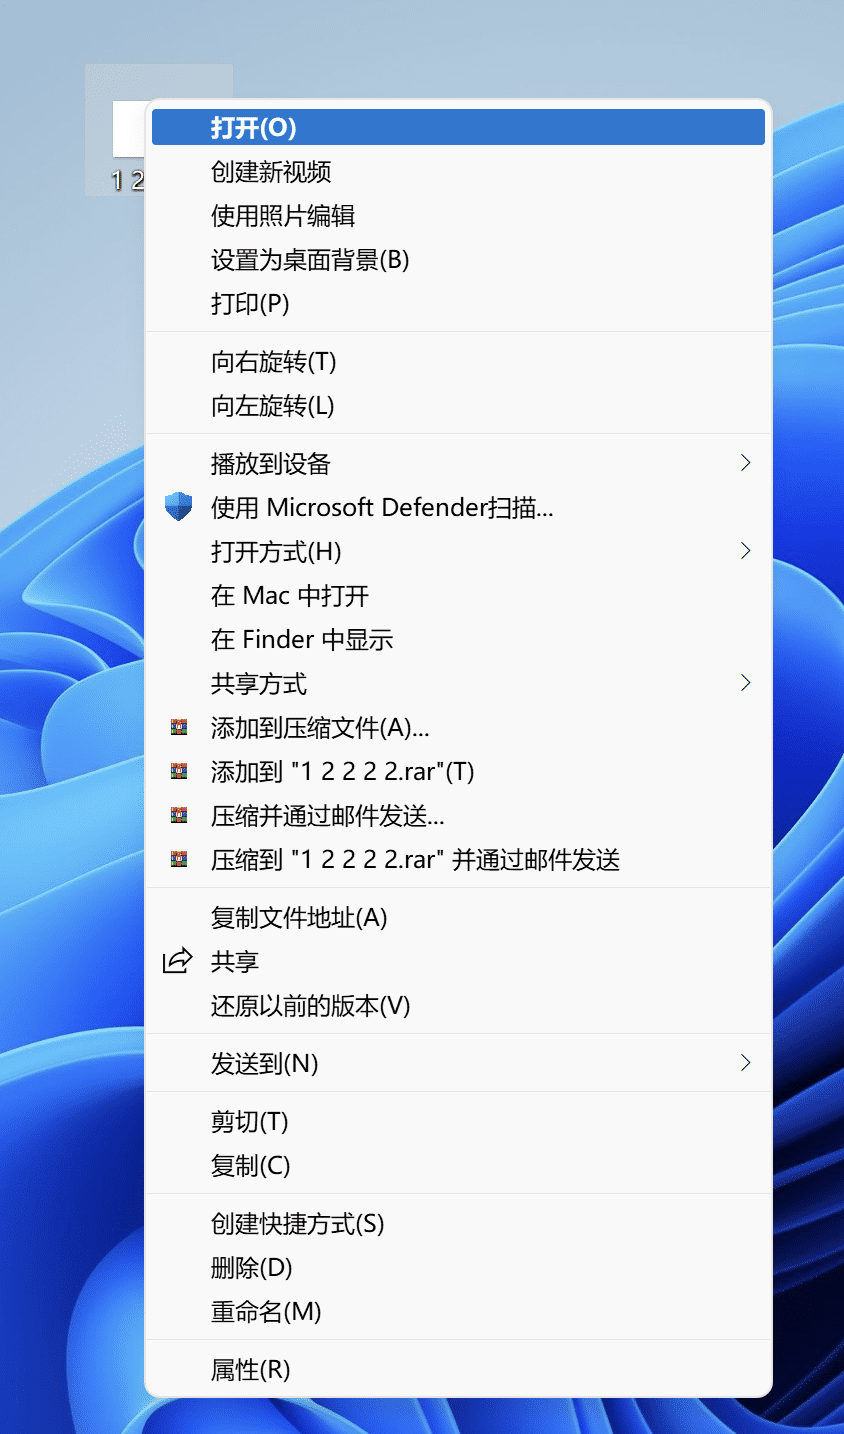Click 复制文件地址(A) option
This screenshot has height=1434, width=844.
[299, 918]
